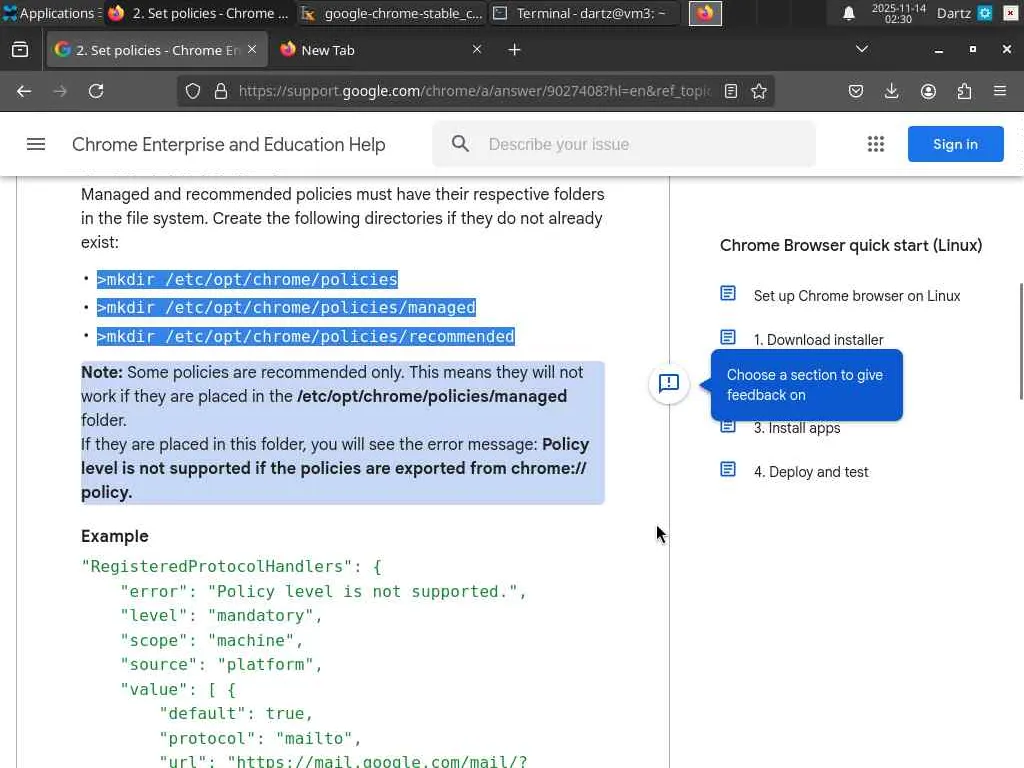
Task: Click the "RegisteredProtocolHandlers" code line
Action: (231, 566)
